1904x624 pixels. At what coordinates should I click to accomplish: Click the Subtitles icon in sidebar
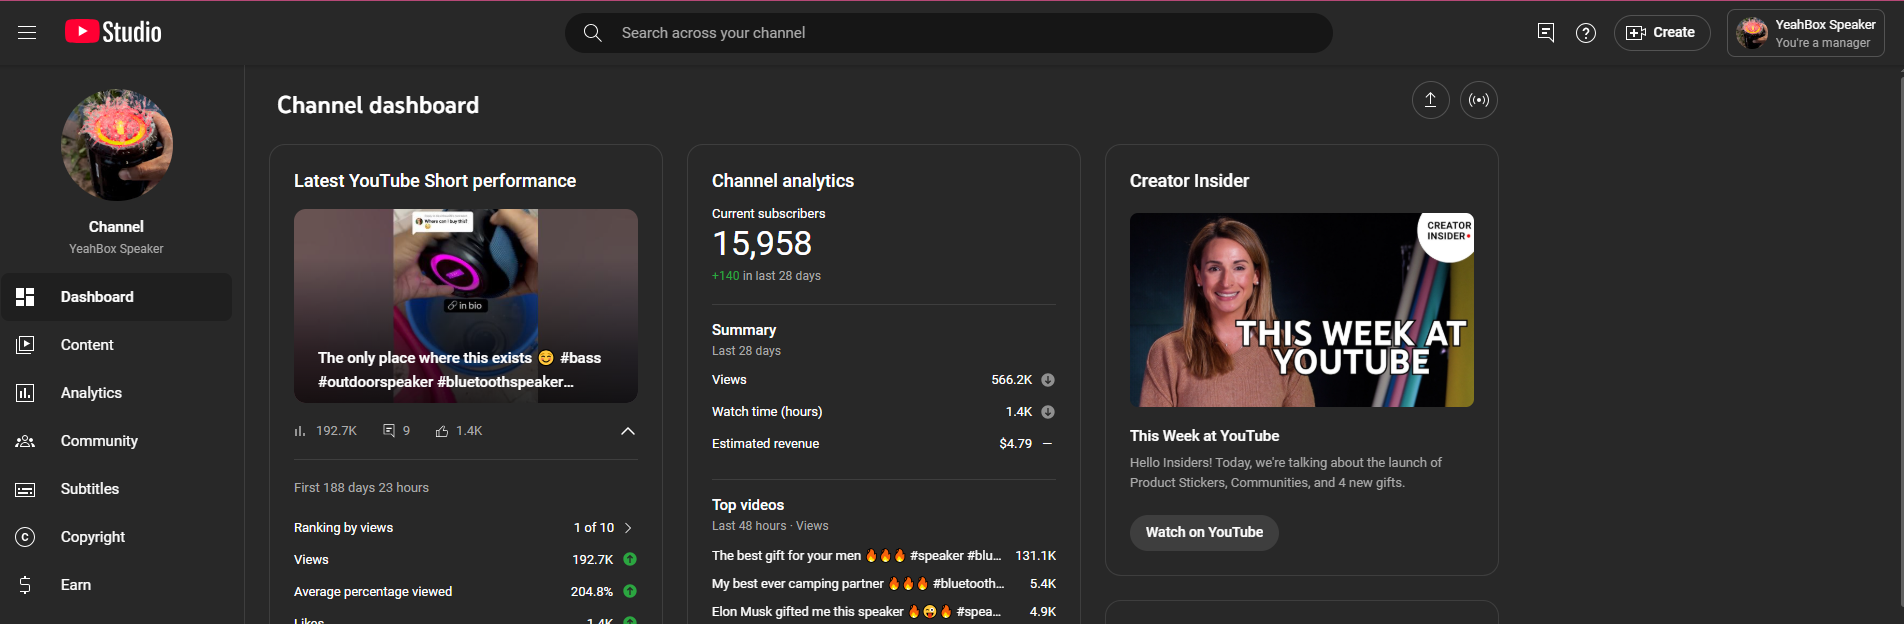click(26, 489)
